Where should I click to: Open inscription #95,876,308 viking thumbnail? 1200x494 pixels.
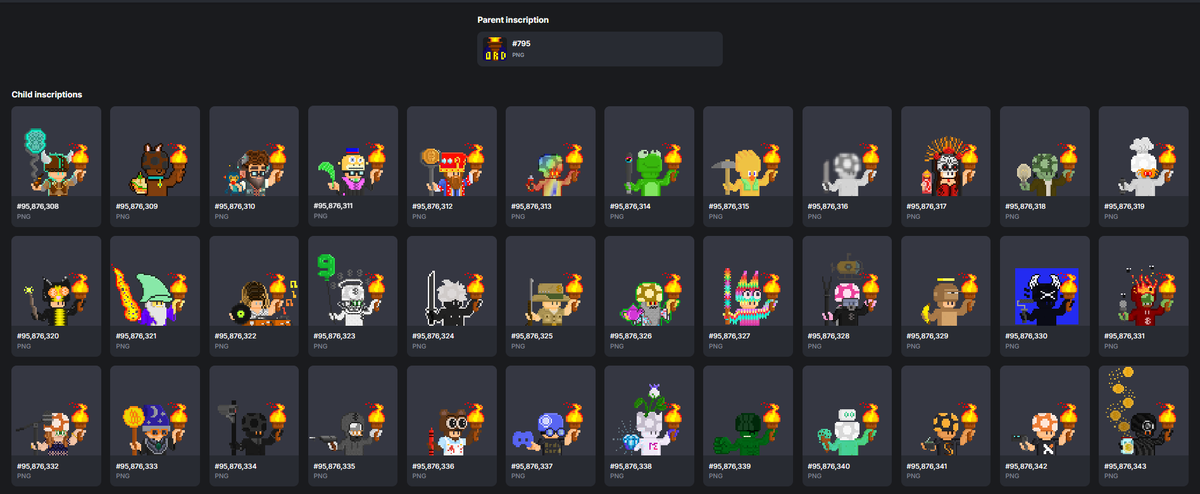pyautogui.click(x=56, y=152)
